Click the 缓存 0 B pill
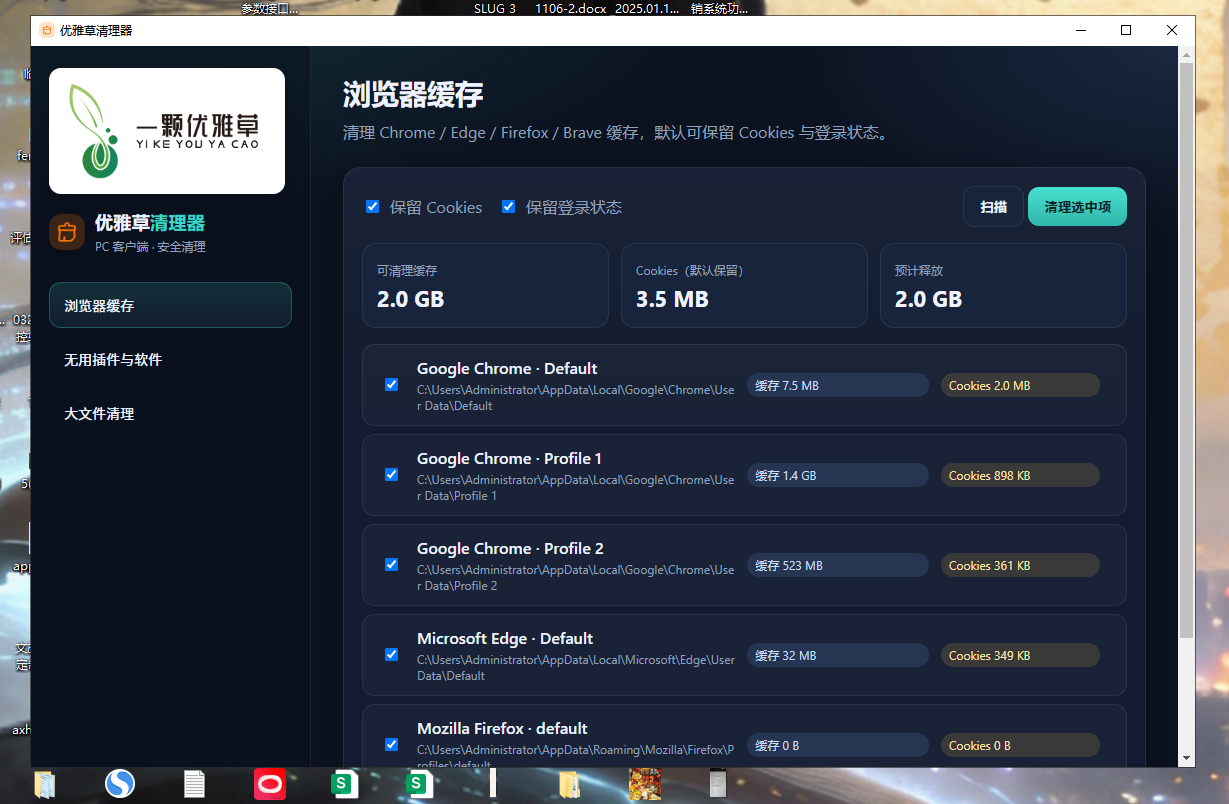Screen dimensions: 1229x804 pos(837,745)
